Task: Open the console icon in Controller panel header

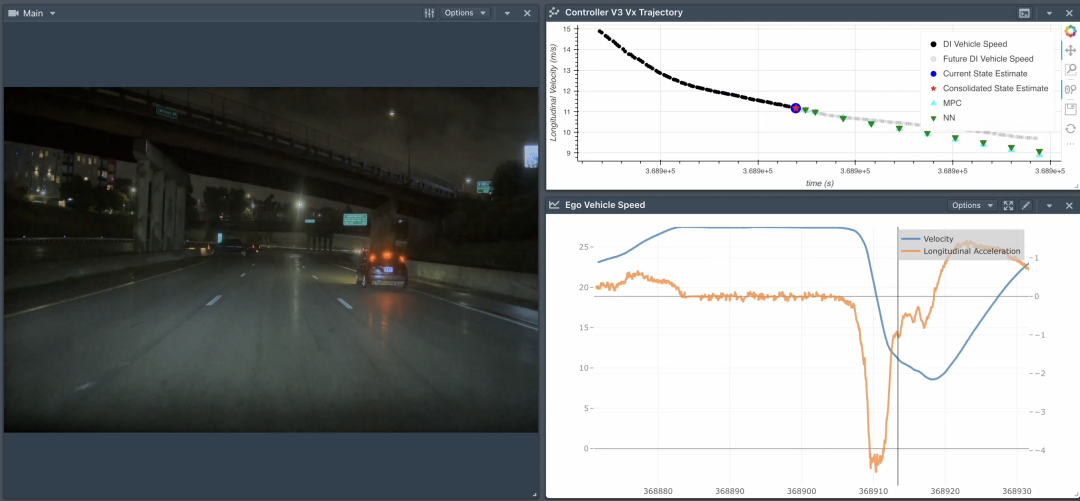Action: (x=1024, y=13)
